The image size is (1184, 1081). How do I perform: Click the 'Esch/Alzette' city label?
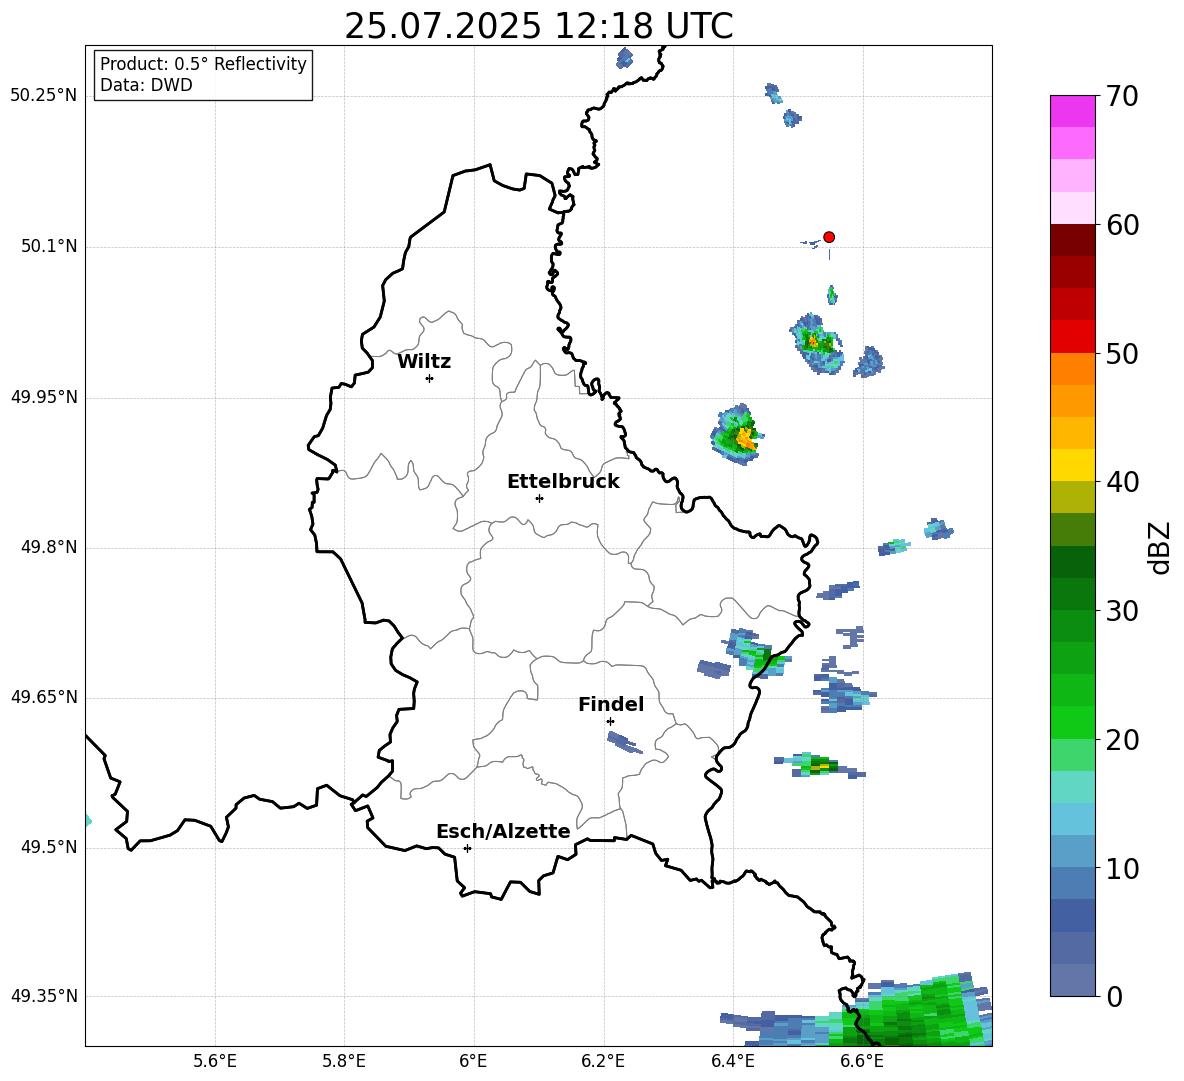[x=503, y=831]
